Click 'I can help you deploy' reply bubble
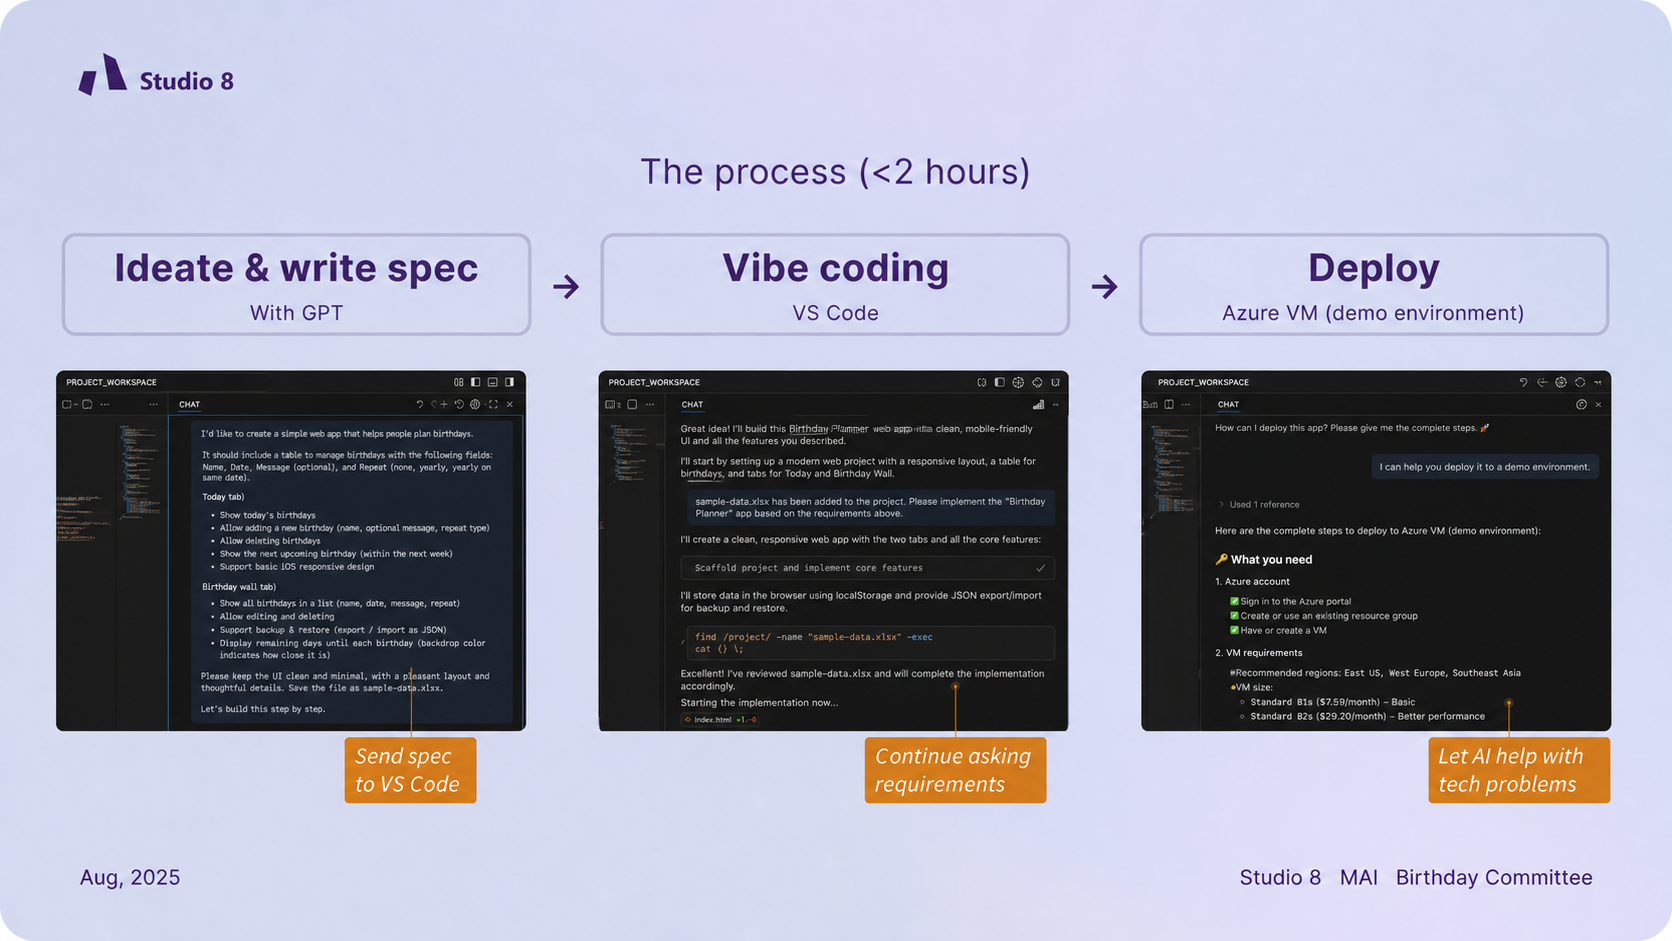 point(1484,467)
